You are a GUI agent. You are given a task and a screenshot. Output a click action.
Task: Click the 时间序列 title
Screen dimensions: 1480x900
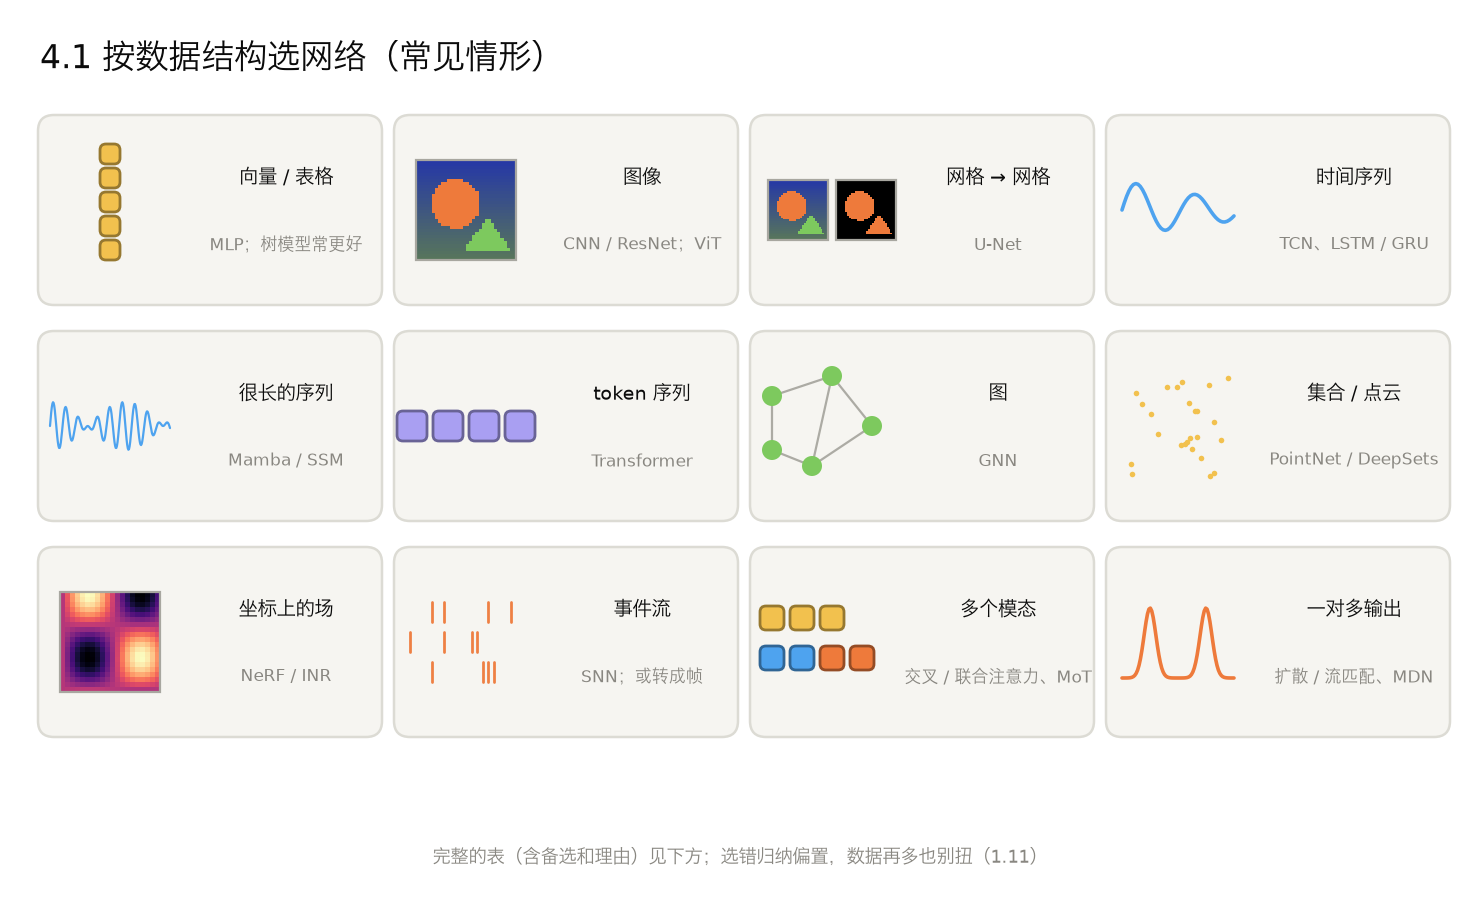coord(1354,177)
